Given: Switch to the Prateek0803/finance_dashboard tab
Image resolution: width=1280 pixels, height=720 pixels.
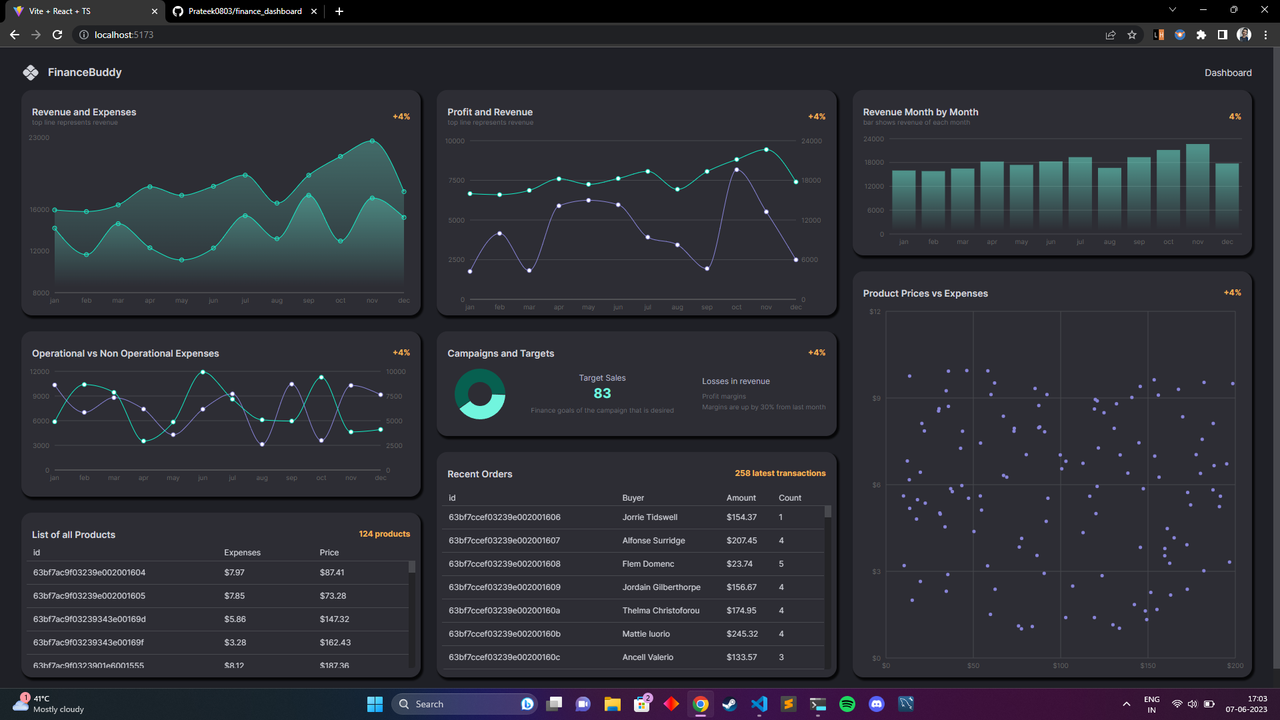Looking at the screenshot, I should click(x=246, y=11).
